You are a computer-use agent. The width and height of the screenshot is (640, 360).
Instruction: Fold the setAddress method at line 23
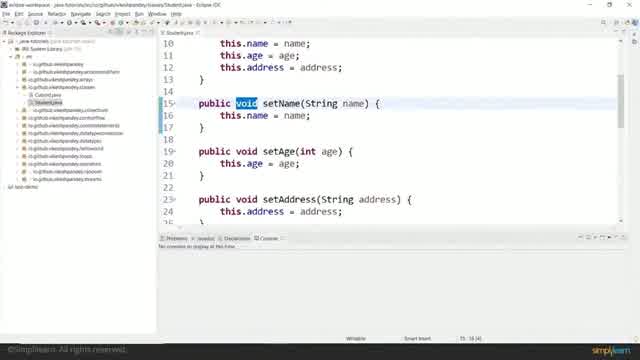point(175,200)
